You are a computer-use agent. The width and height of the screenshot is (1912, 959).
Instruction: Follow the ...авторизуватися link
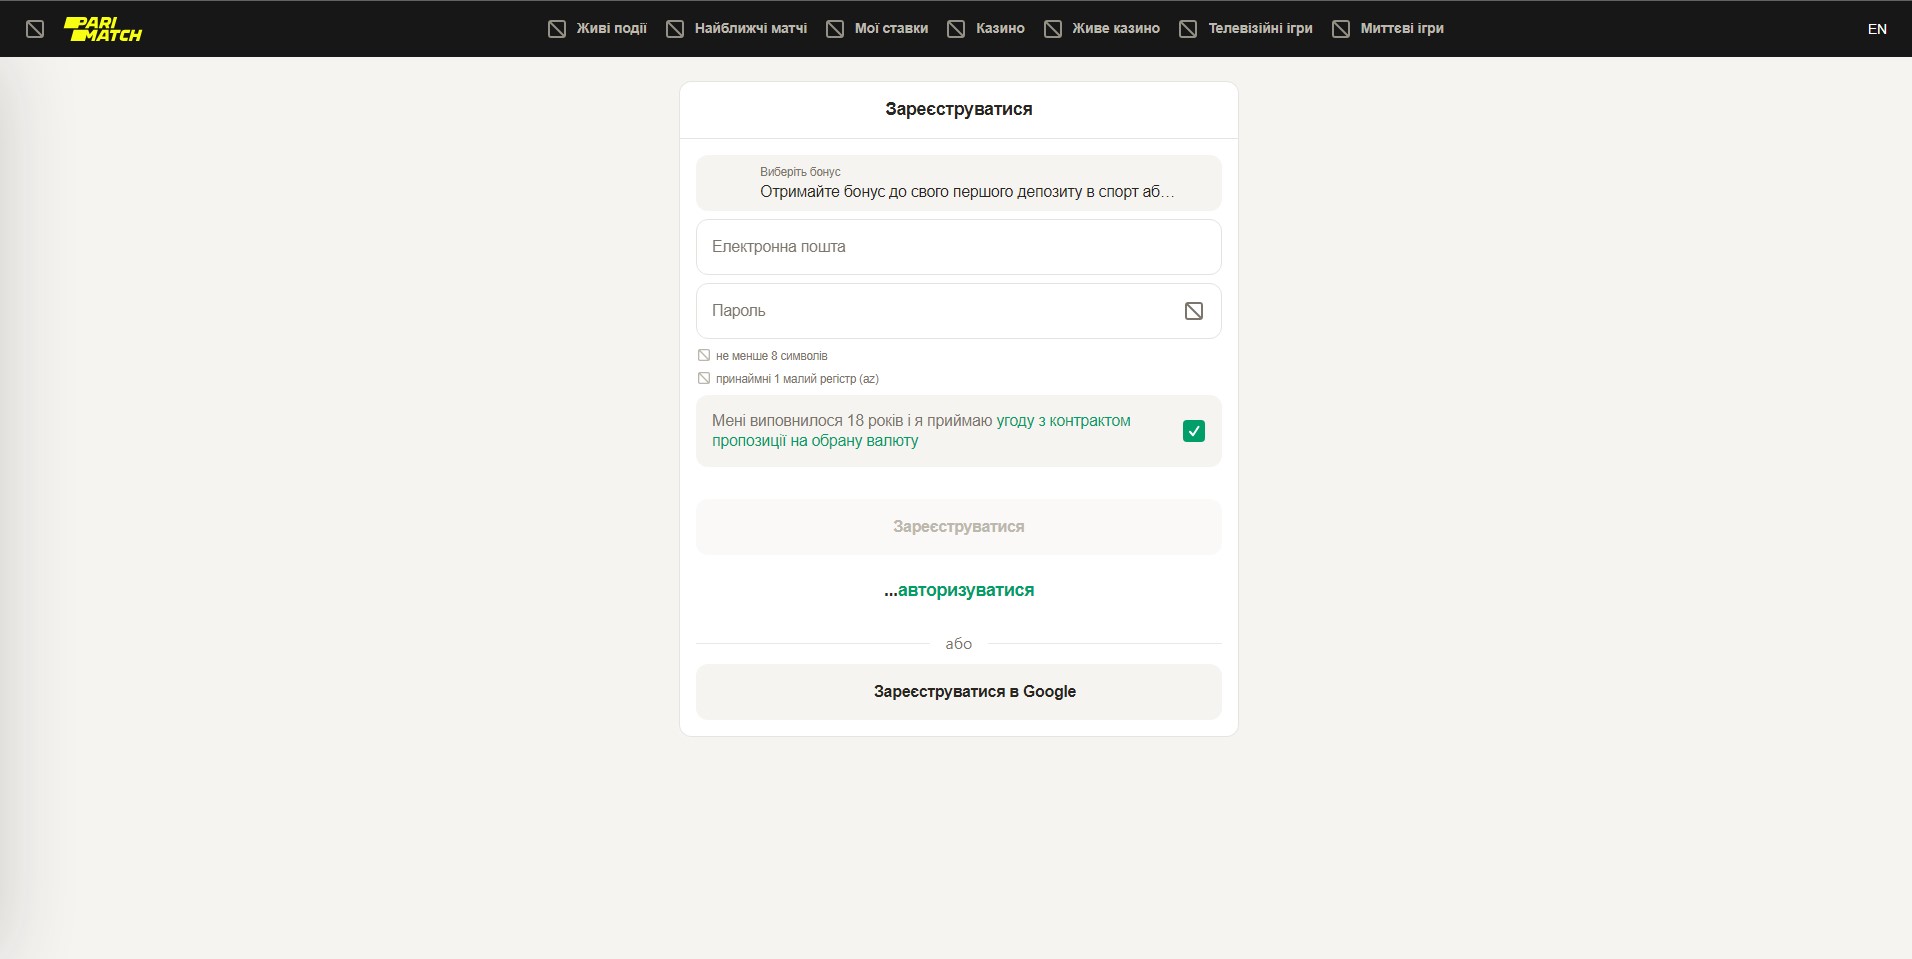pos(959,590)
